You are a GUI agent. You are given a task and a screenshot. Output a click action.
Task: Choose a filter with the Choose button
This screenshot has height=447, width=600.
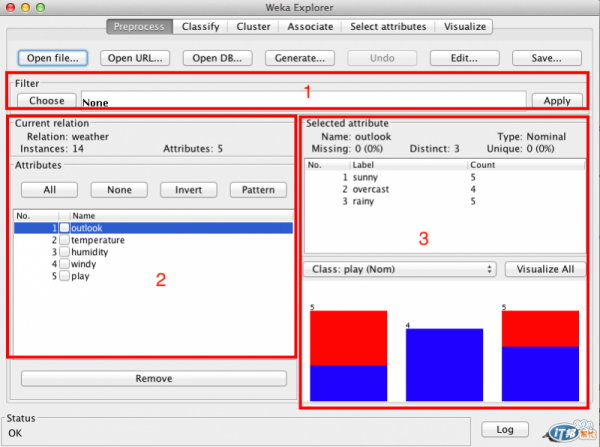47,101
